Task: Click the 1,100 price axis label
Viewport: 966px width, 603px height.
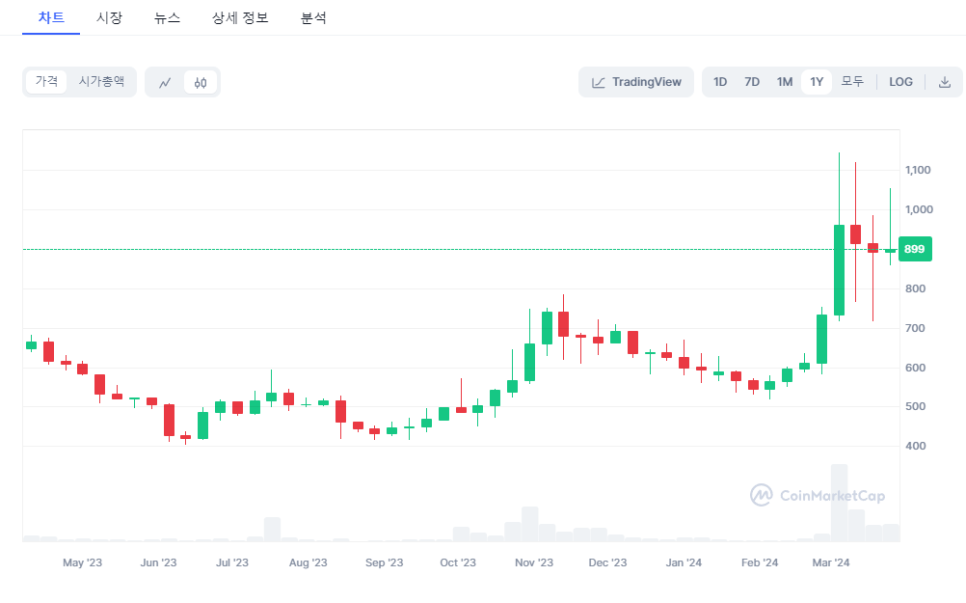Action: (x=918, y=170)
